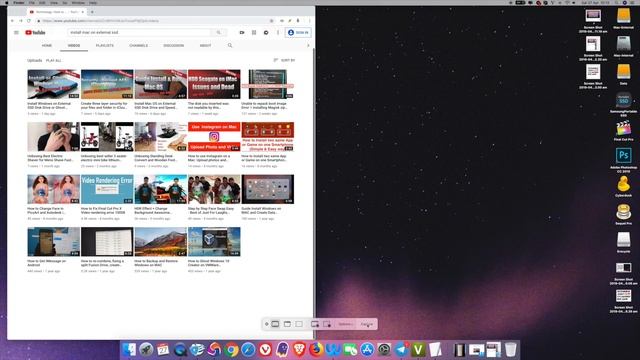The image size is (640, 360).
Task: Open App Store from the Dock
Action: coord(367,350)
